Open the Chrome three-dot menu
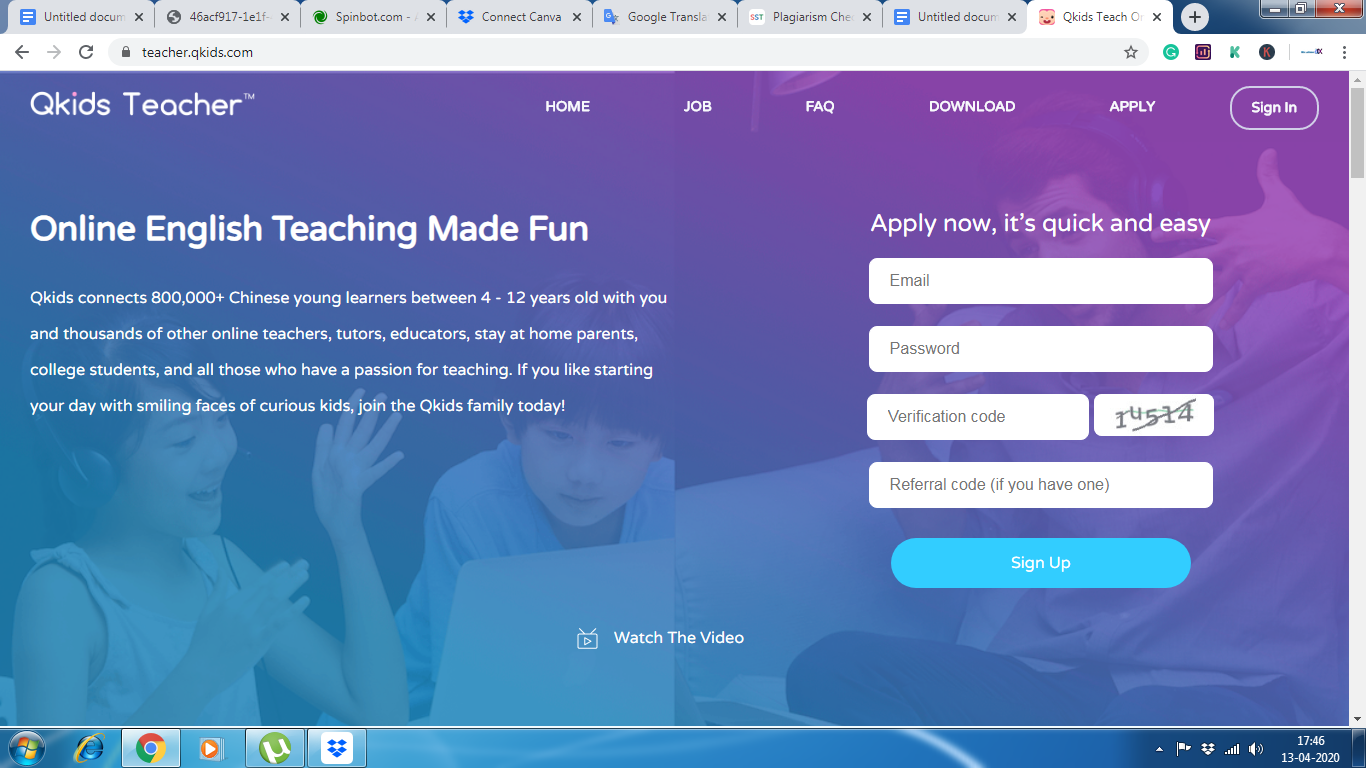The width and height of the screenshot is (1366, 768). pyautogui.click(x=1343, y=52)
